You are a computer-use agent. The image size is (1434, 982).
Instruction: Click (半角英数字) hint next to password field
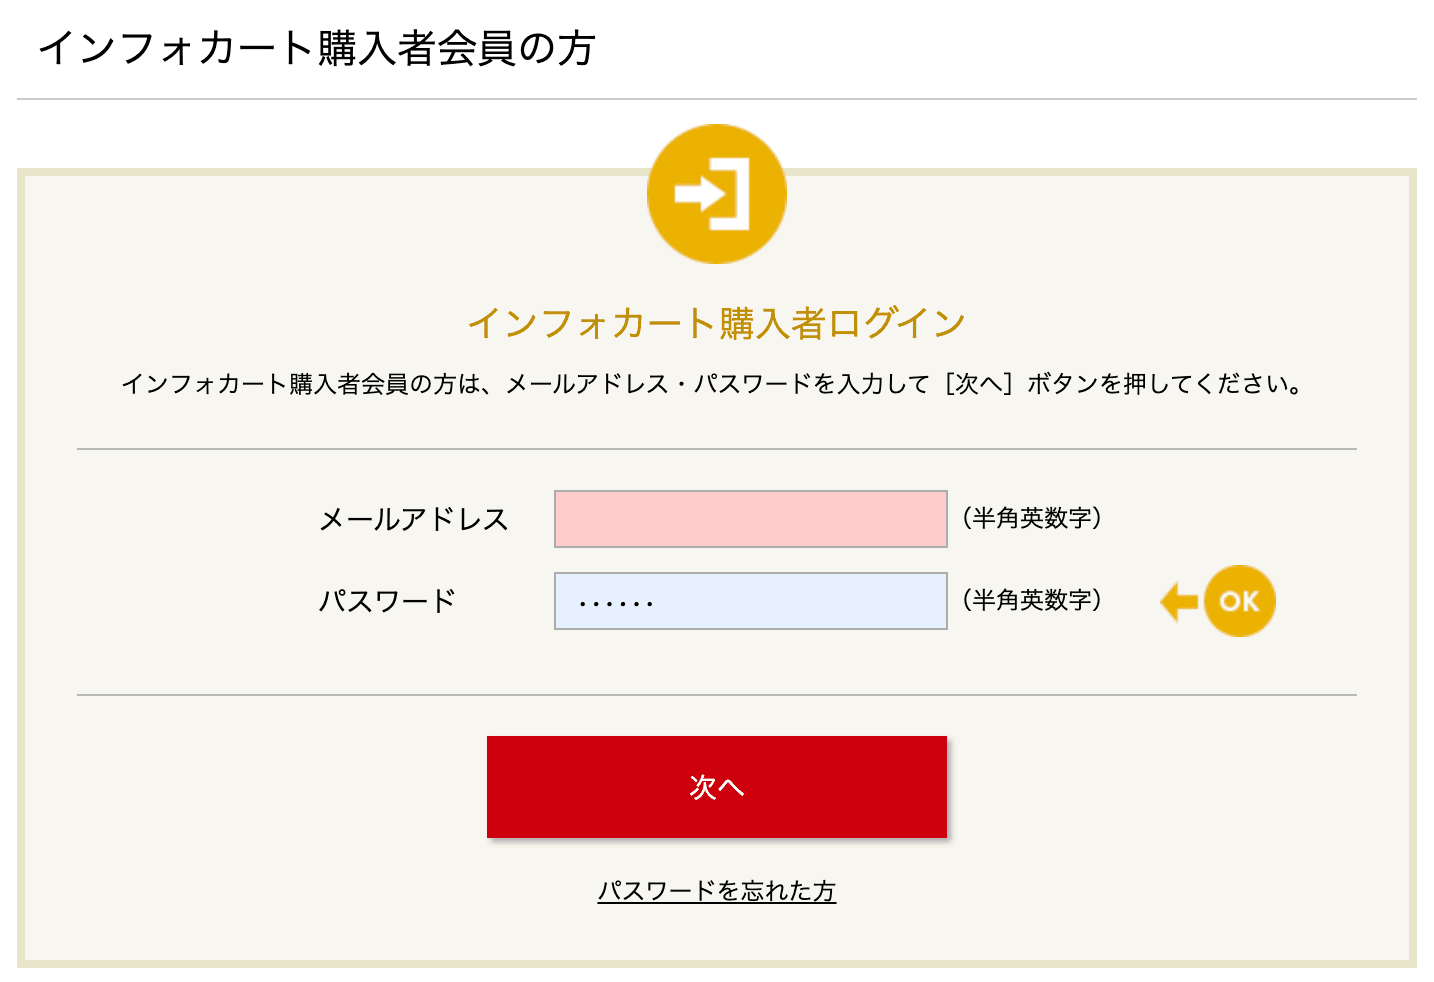coord(1032,600)
